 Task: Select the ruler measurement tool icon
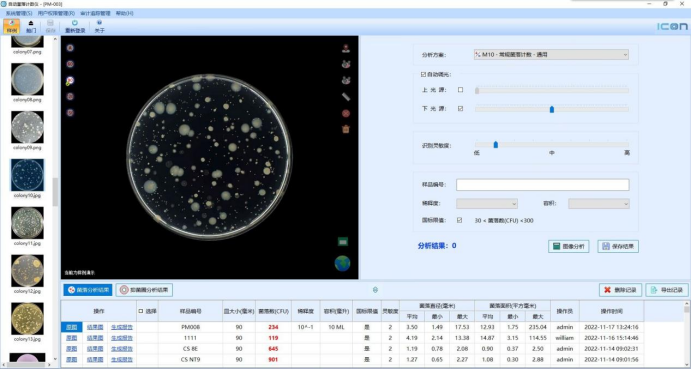pos(346,97)
